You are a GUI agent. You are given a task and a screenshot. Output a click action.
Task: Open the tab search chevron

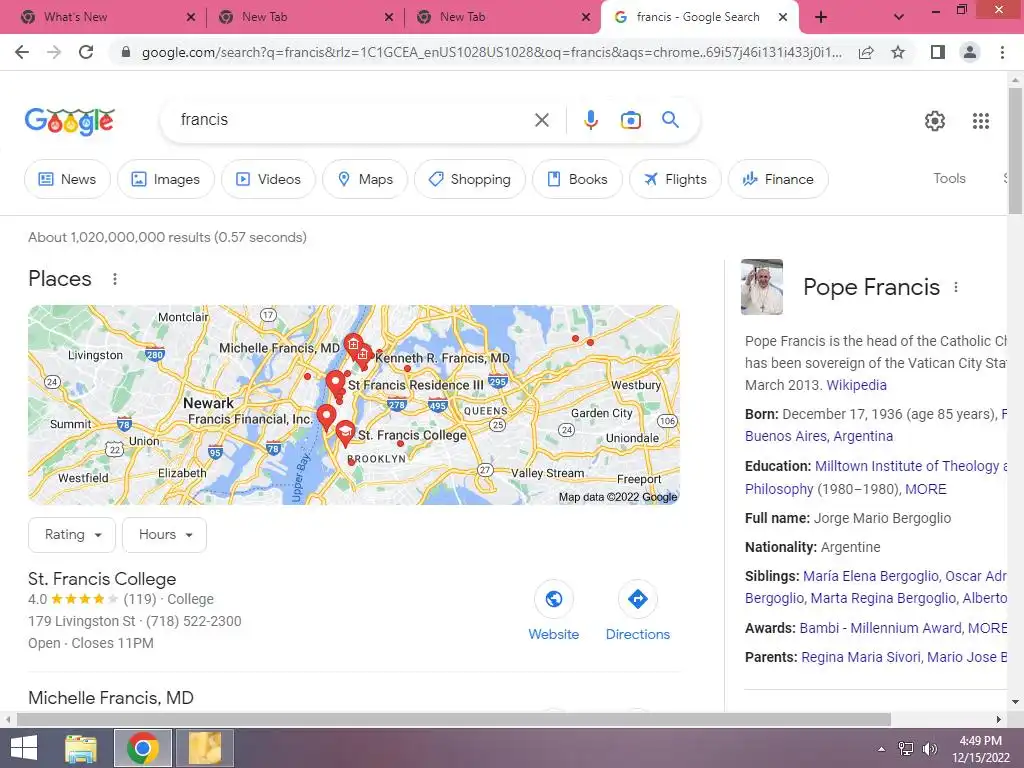(x=899, y=18)
